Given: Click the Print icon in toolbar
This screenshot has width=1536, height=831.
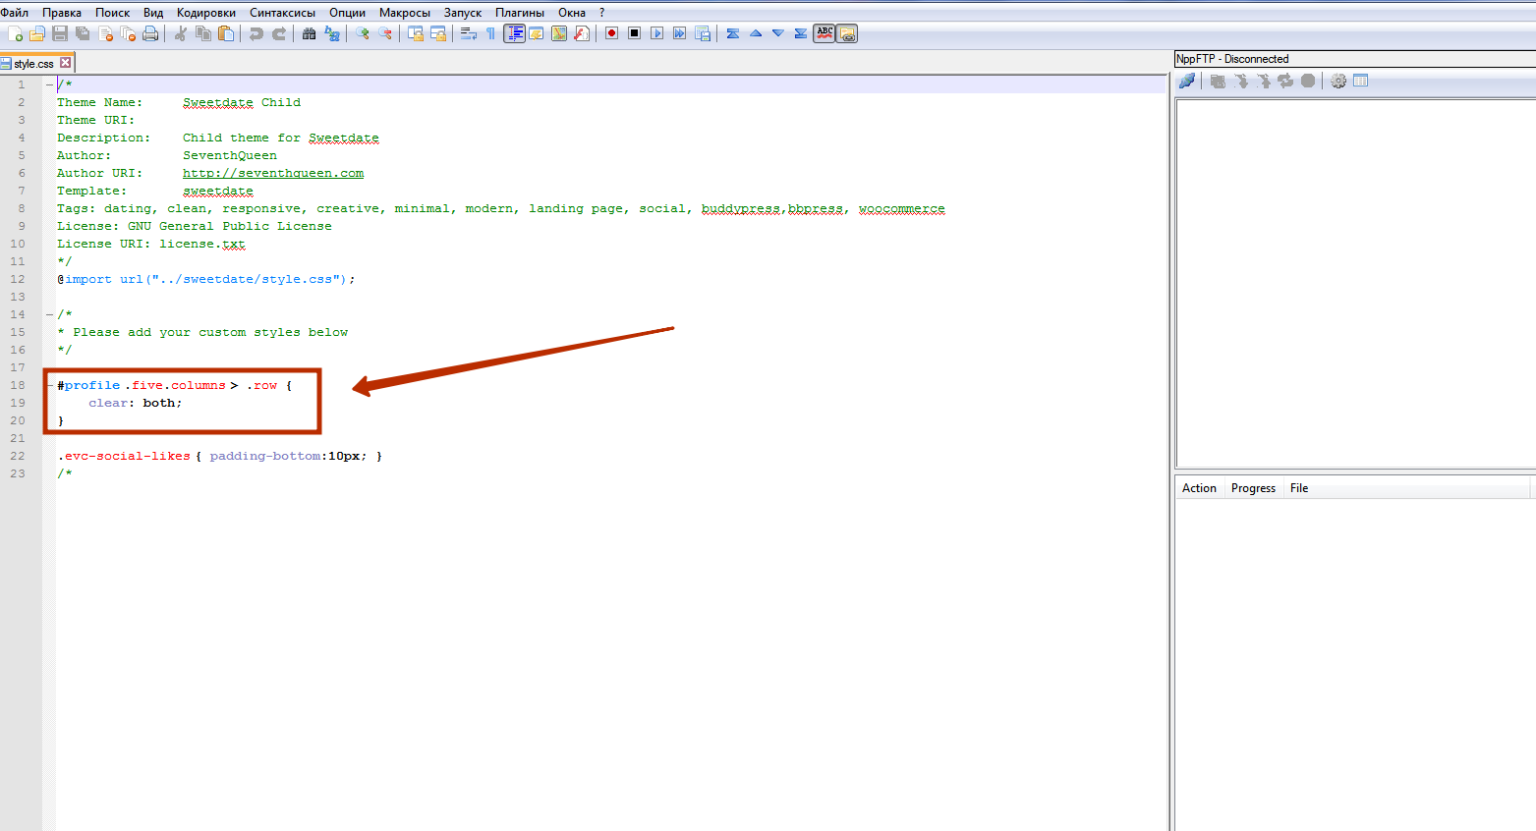Looking at the screenshot, I should pyautogui.click(x=150, y=34).
